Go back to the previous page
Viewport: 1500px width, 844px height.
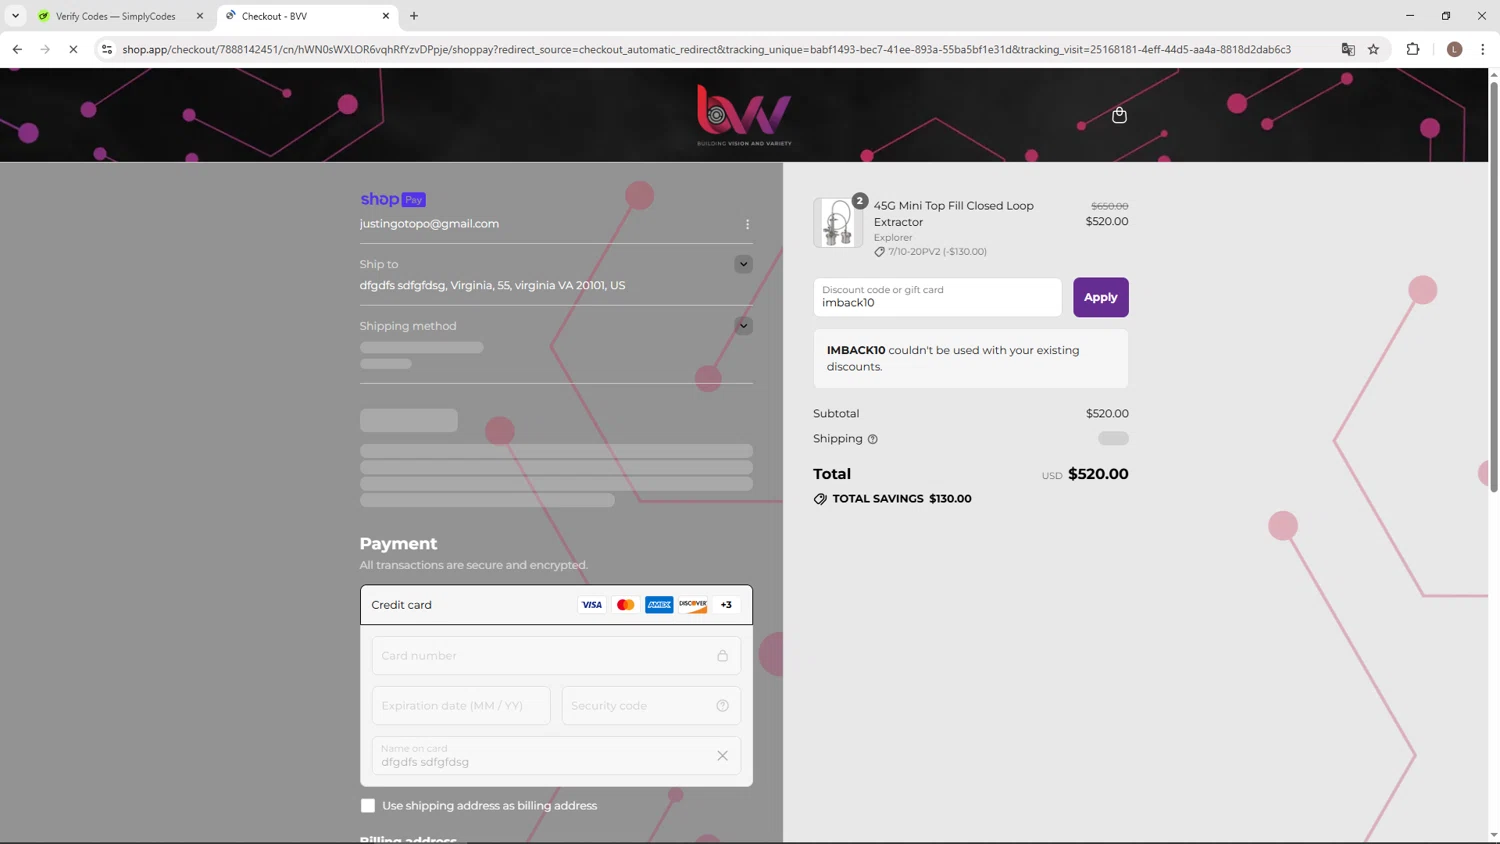(x=17, y=49)
